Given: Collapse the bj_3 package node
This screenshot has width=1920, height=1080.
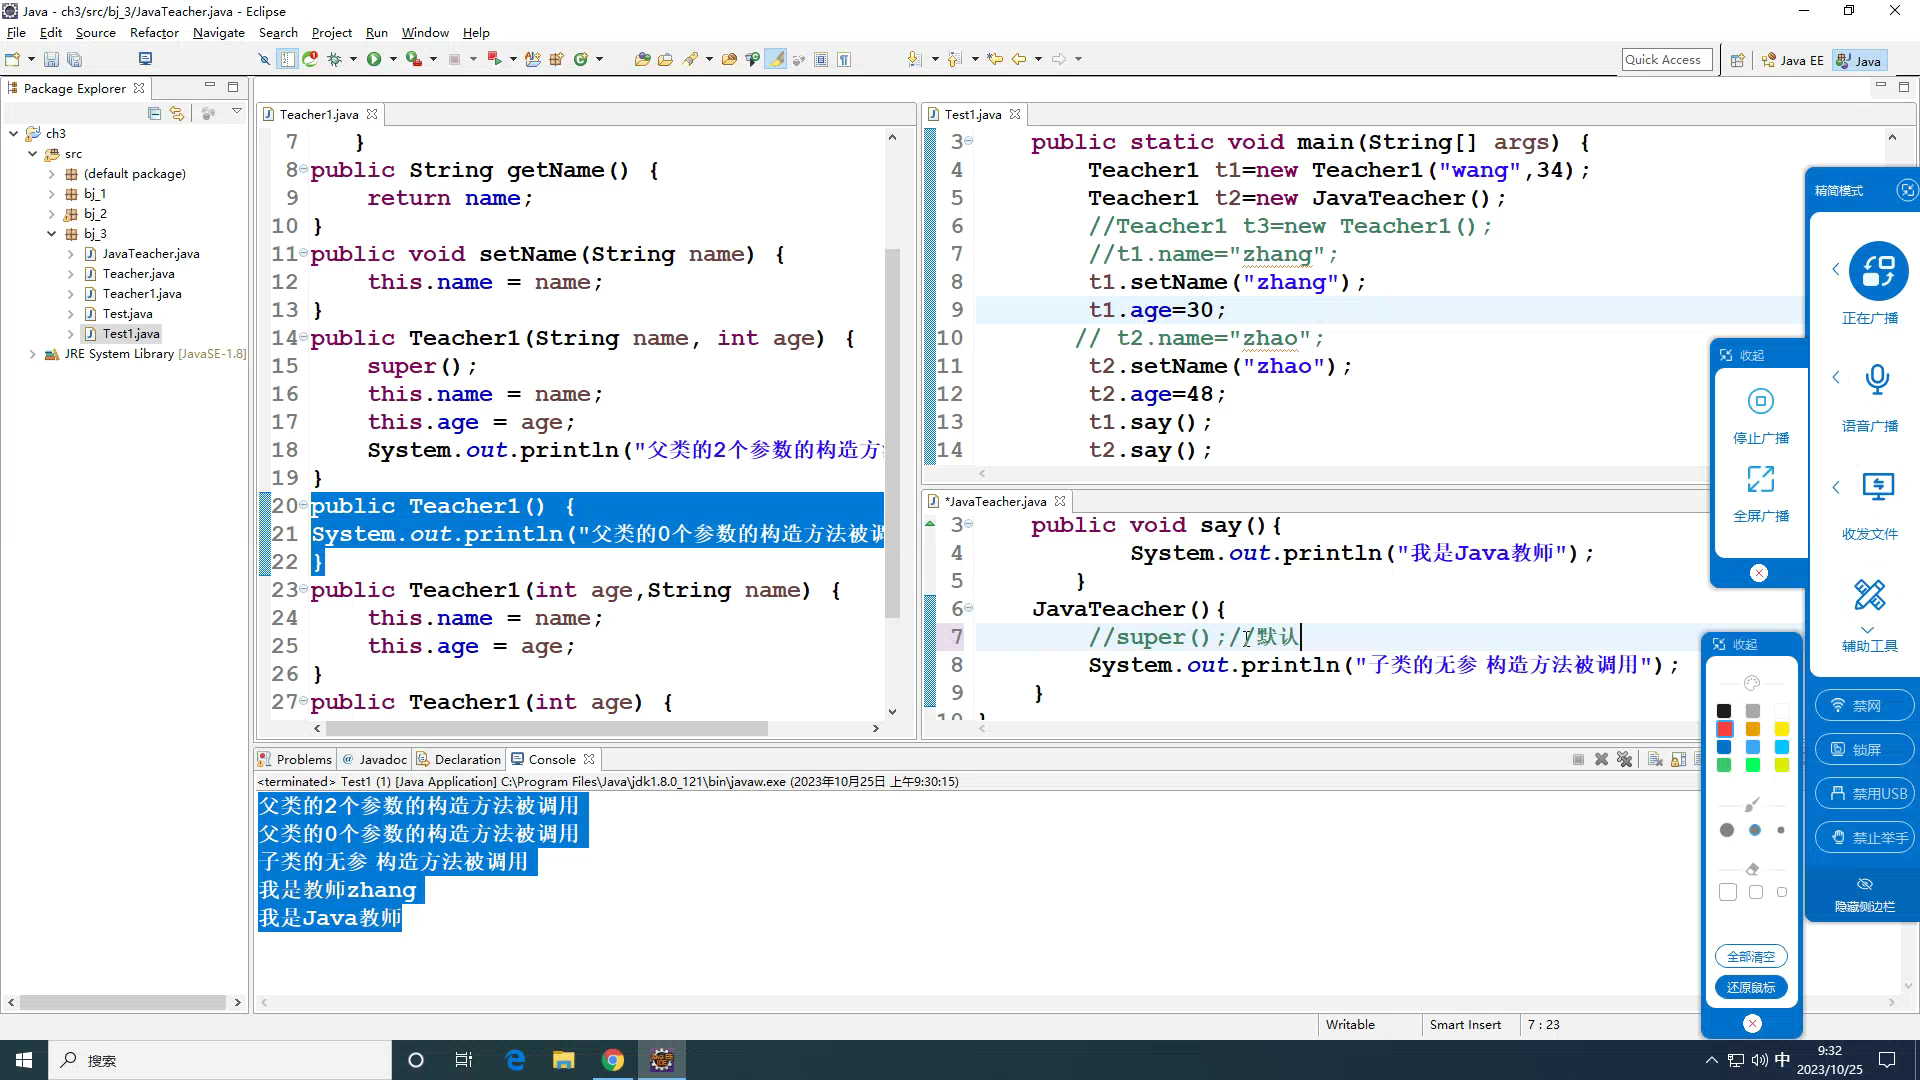Looking at the screenshot, I should click(x=52, y=234).
